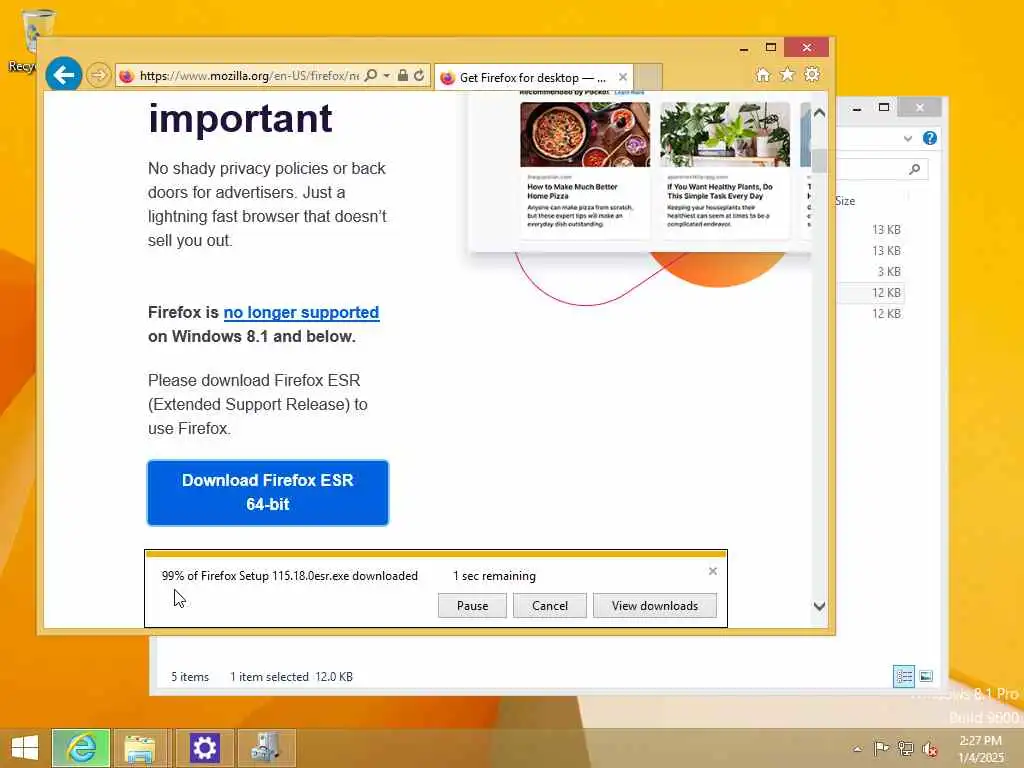Click the View downloads button
This screenshot has height=768, width=1024.
coord(654,605)
